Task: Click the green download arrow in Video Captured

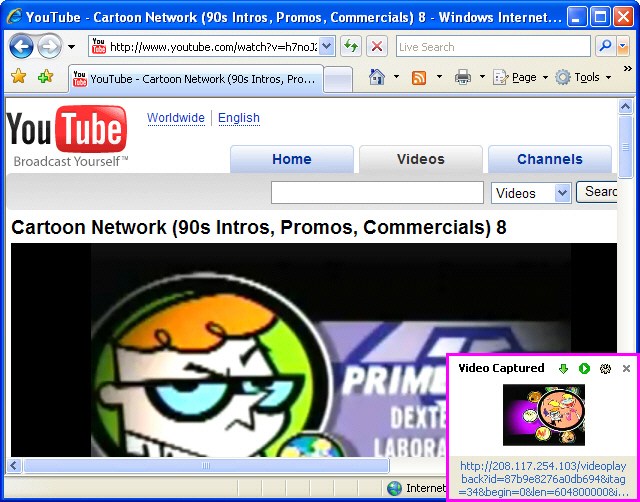Action: tap(563, 369)
